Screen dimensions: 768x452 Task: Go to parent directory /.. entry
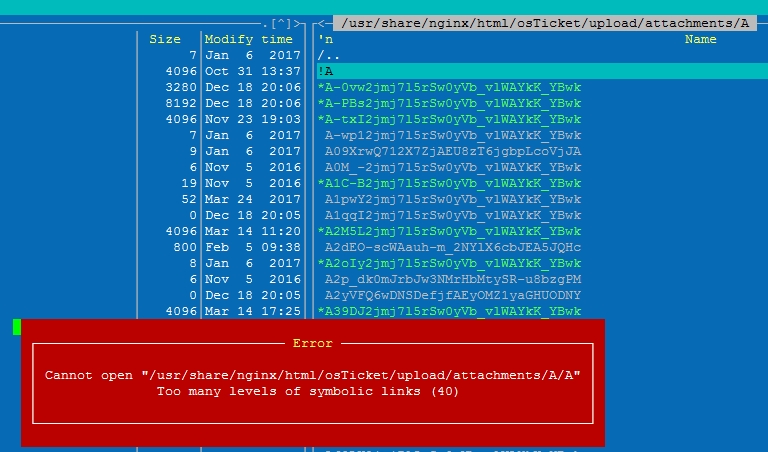(329, 55)
